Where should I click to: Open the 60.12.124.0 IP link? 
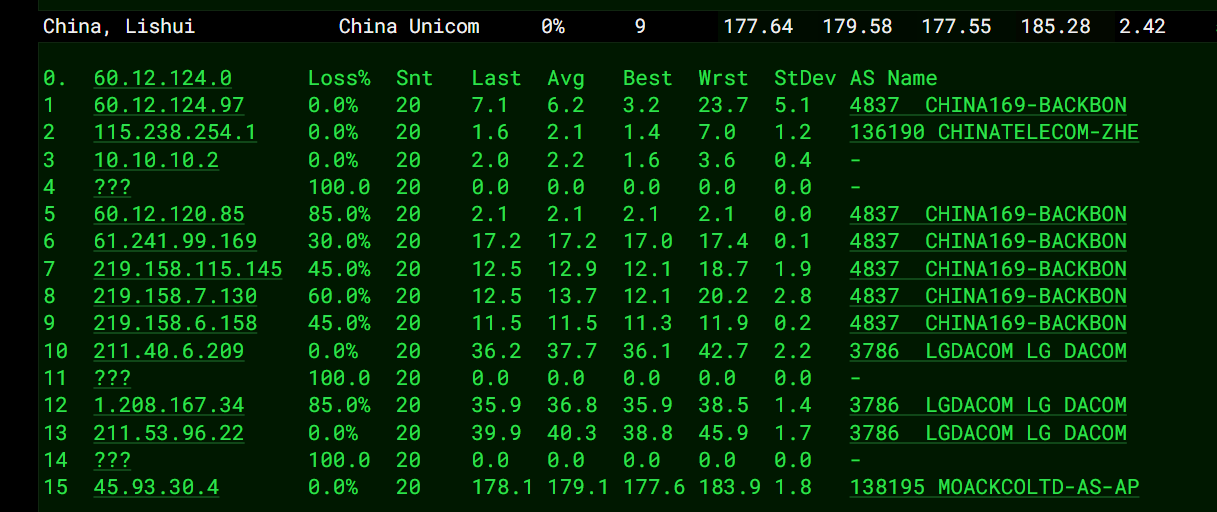[x=163, y=78]
